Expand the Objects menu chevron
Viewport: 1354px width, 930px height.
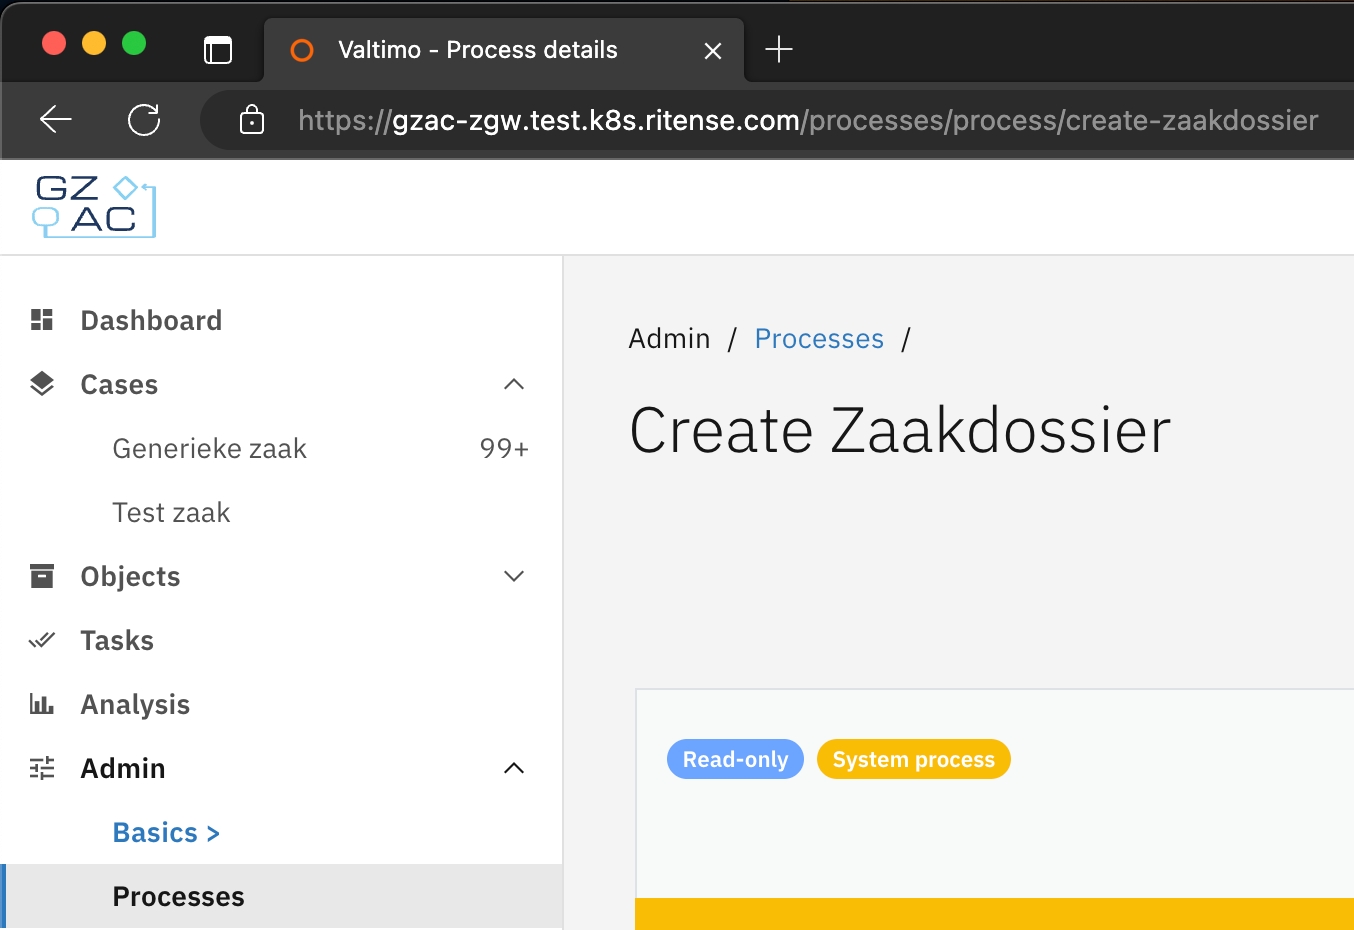514,576
